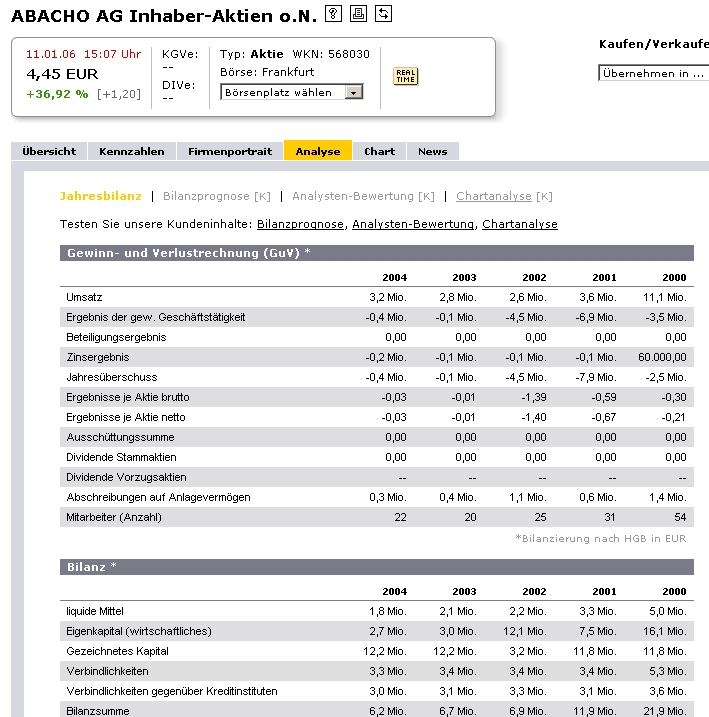Image resolution: width=709 pixels, height=717 pixels.
Task: Switch to the Übersicht tab
Action: coord(49,151)
